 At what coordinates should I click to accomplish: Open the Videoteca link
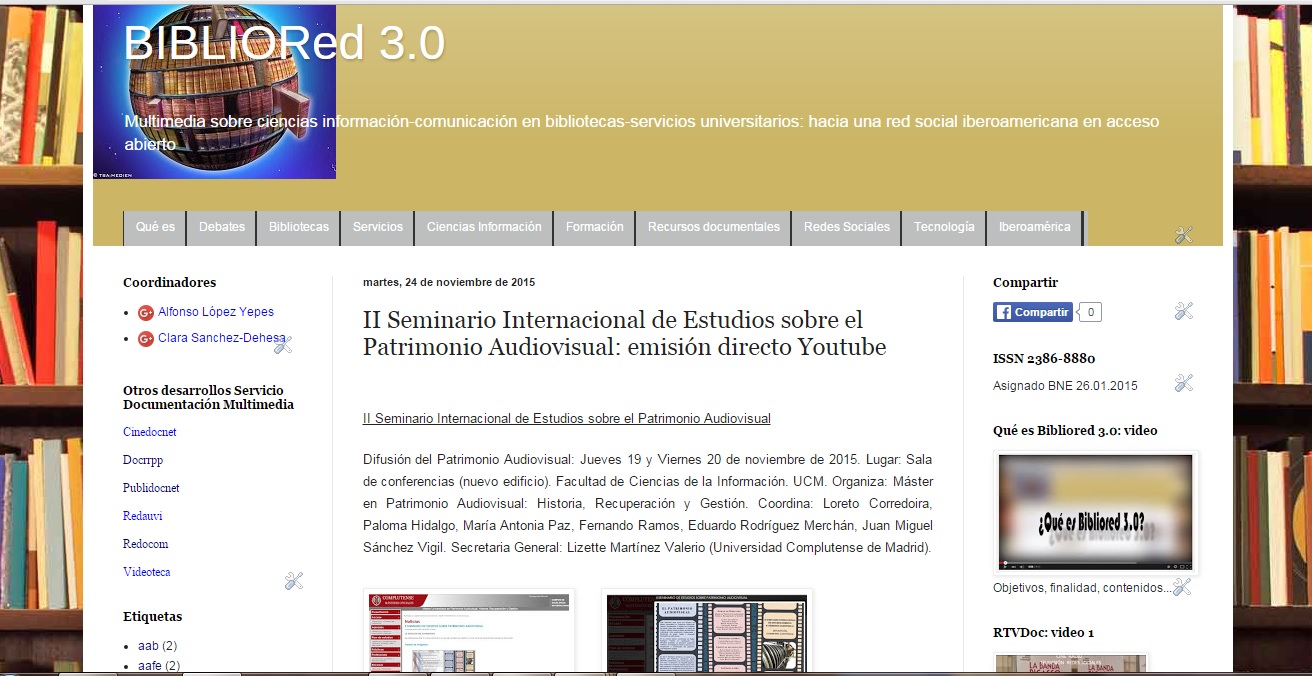point(147,572)
